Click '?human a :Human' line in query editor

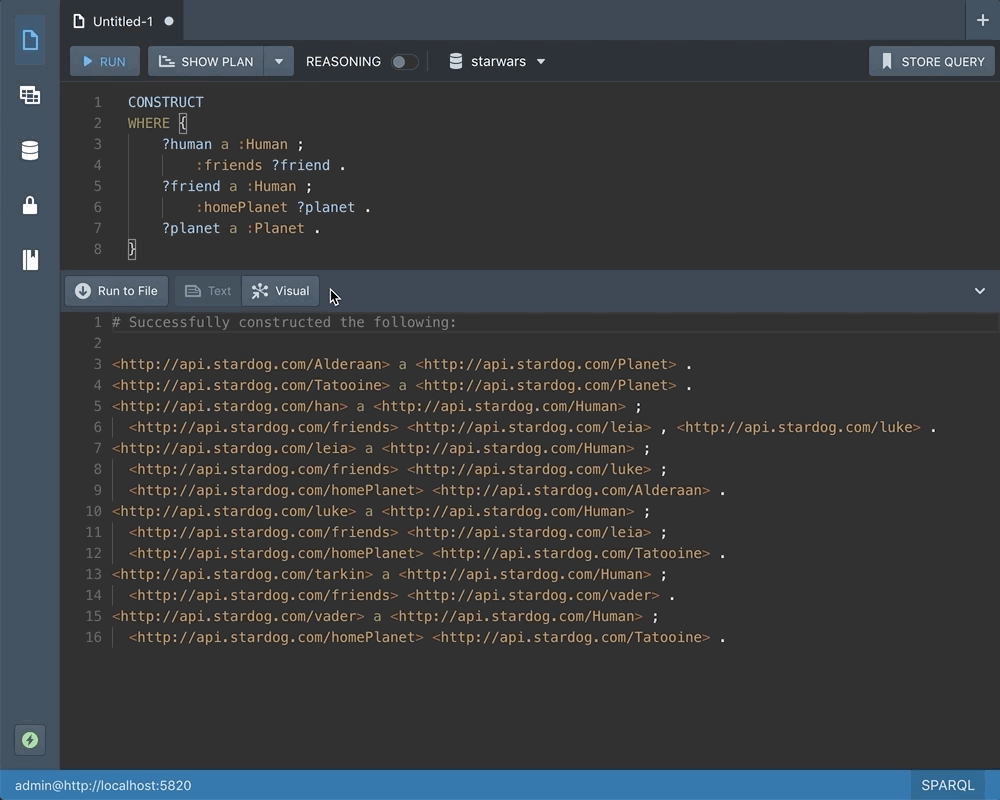[x=232, y=144]
